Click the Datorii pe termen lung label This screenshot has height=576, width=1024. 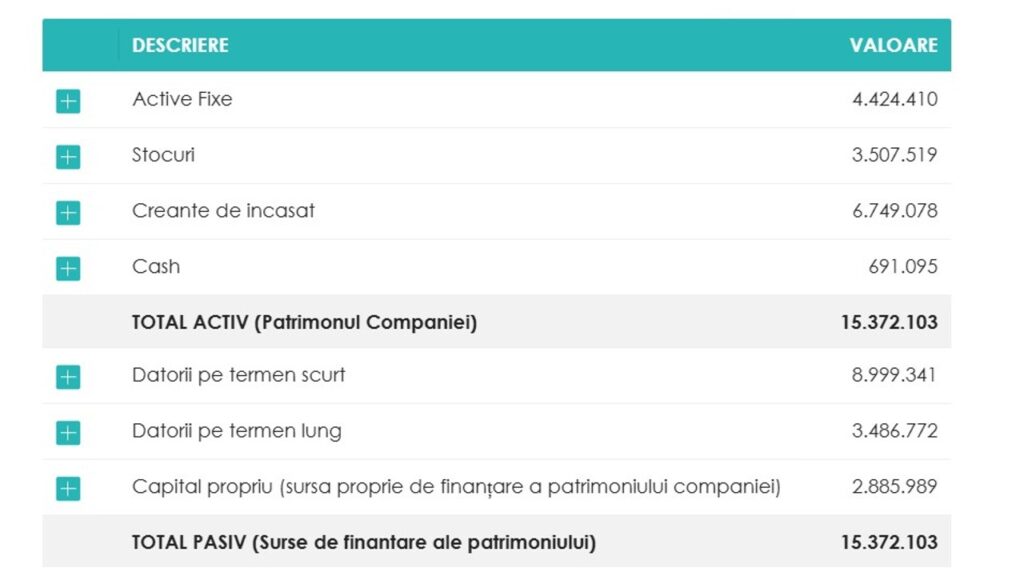(x=237, y=431)
